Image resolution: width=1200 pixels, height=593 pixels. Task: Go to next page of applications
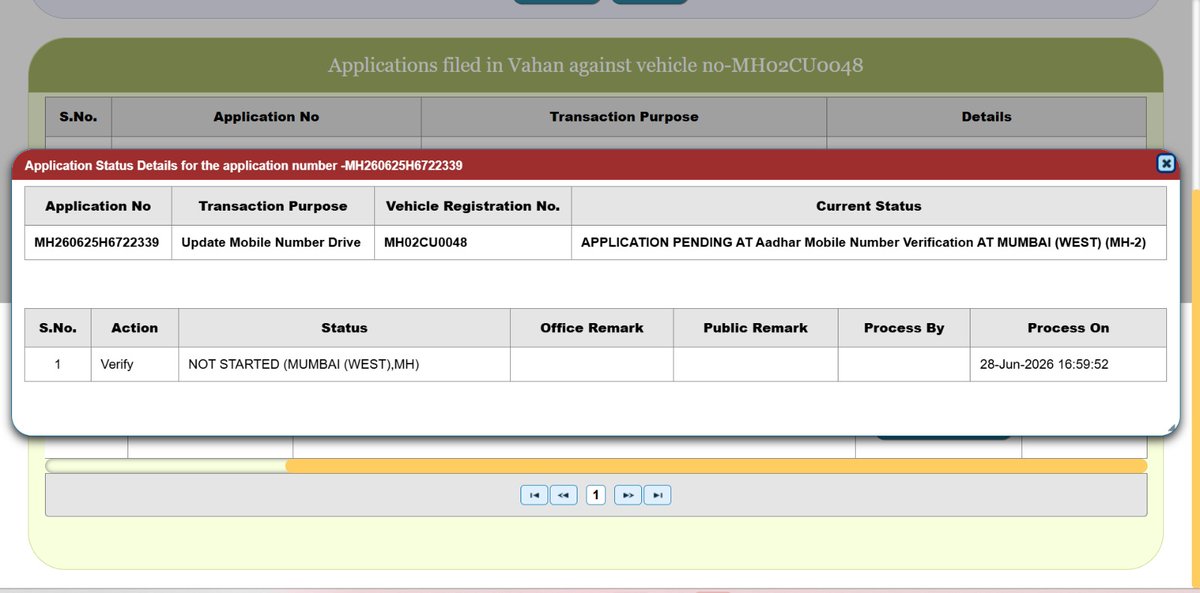point(627,495)
